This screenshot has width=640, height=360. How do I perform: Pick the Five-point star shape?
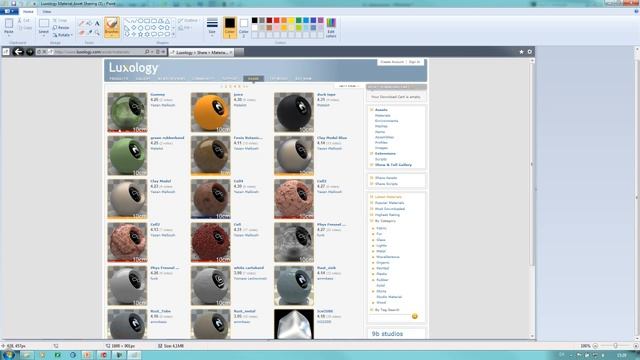tap(140, 35)
